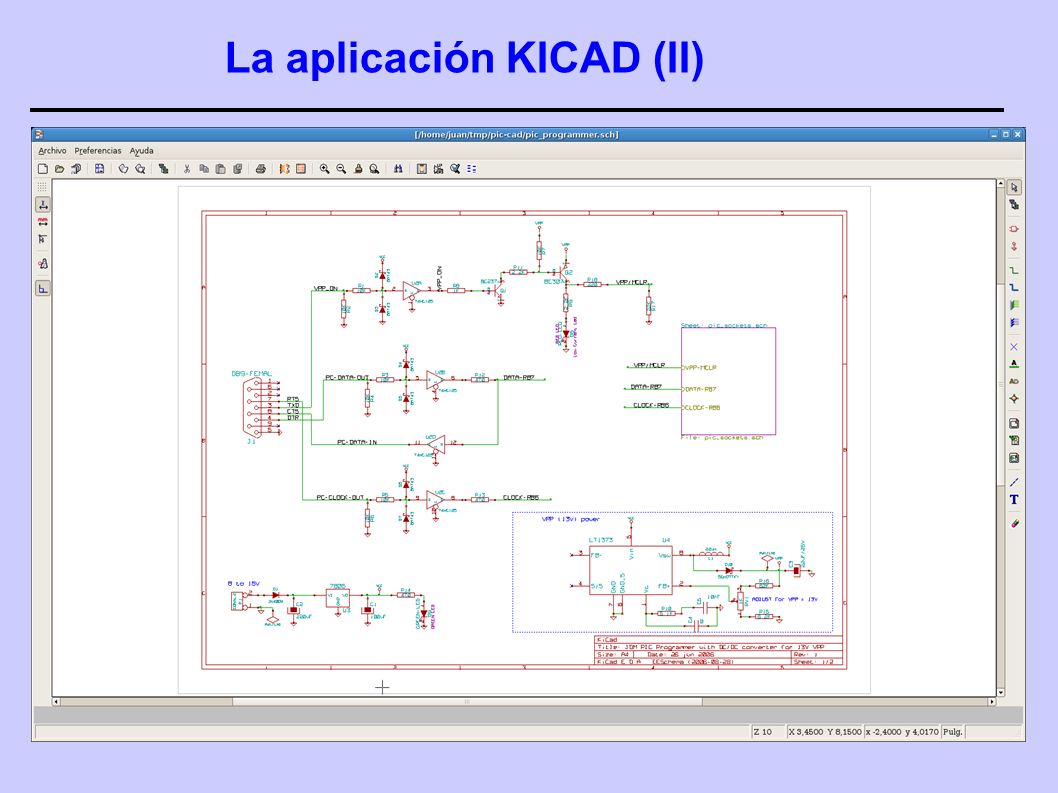Select the Place power port tool
The width and height of the screenshot is (1058, 793).
[x=1013, y=246]
